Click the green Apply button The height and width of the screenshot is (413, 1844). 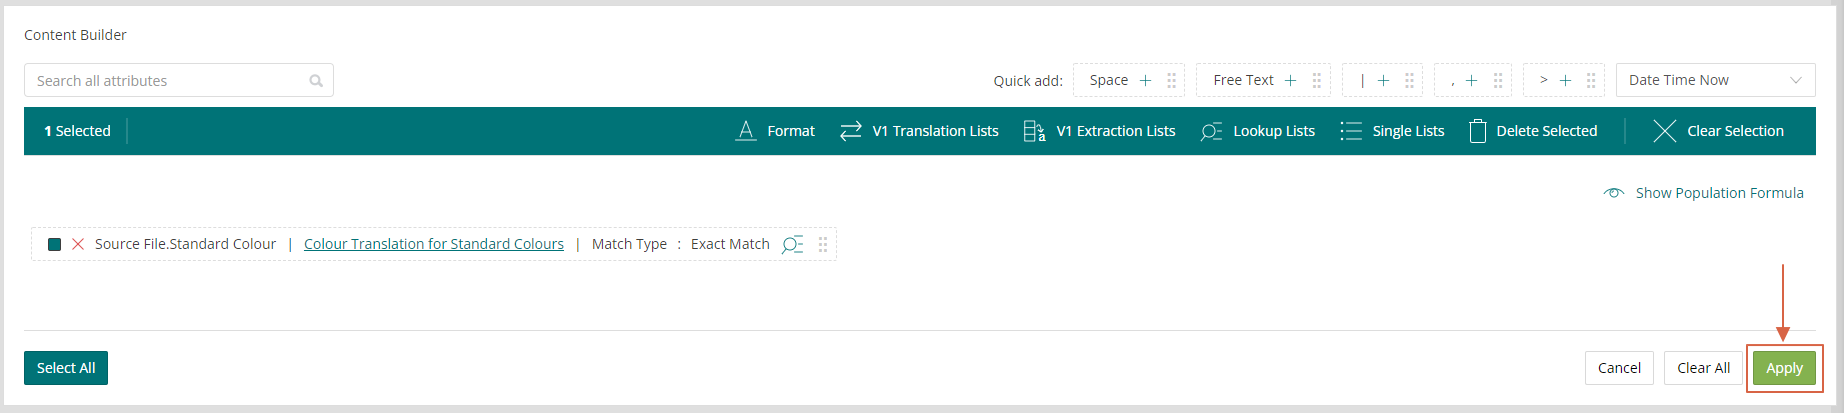coord(1784,368)
